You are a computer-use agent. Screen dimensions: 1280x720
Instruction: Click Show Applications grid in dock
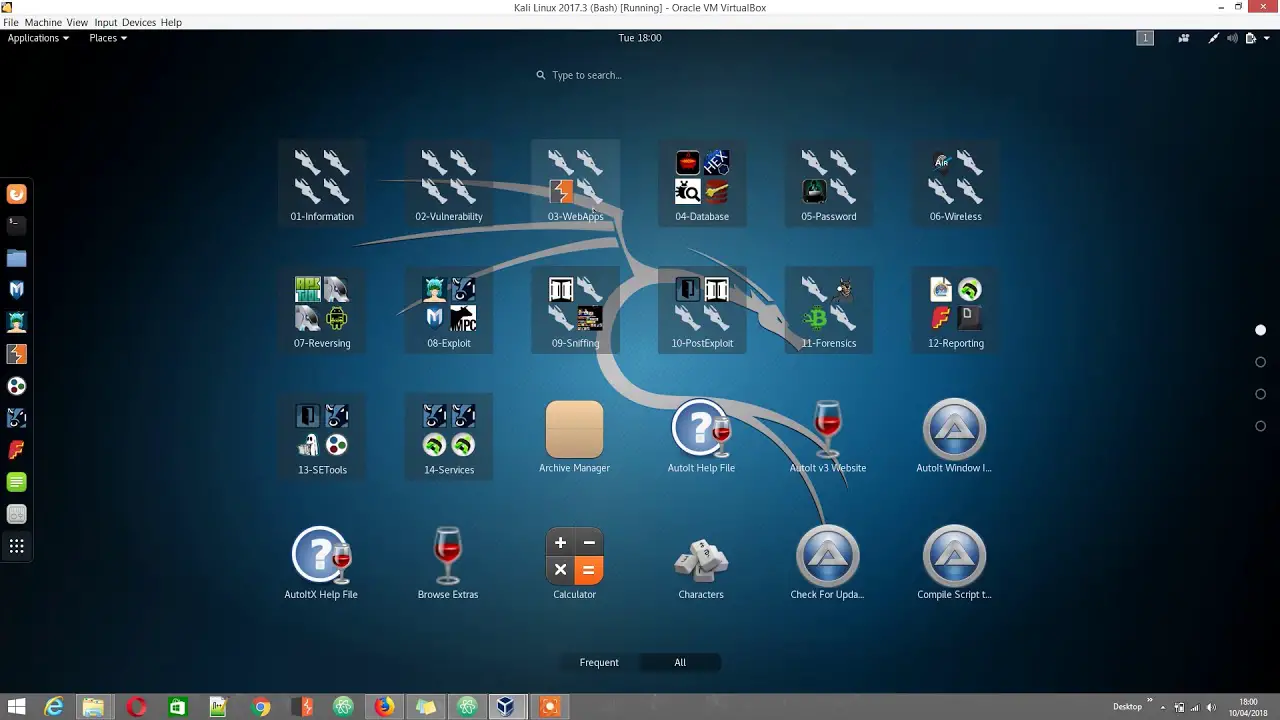click(x=16, y=546)
